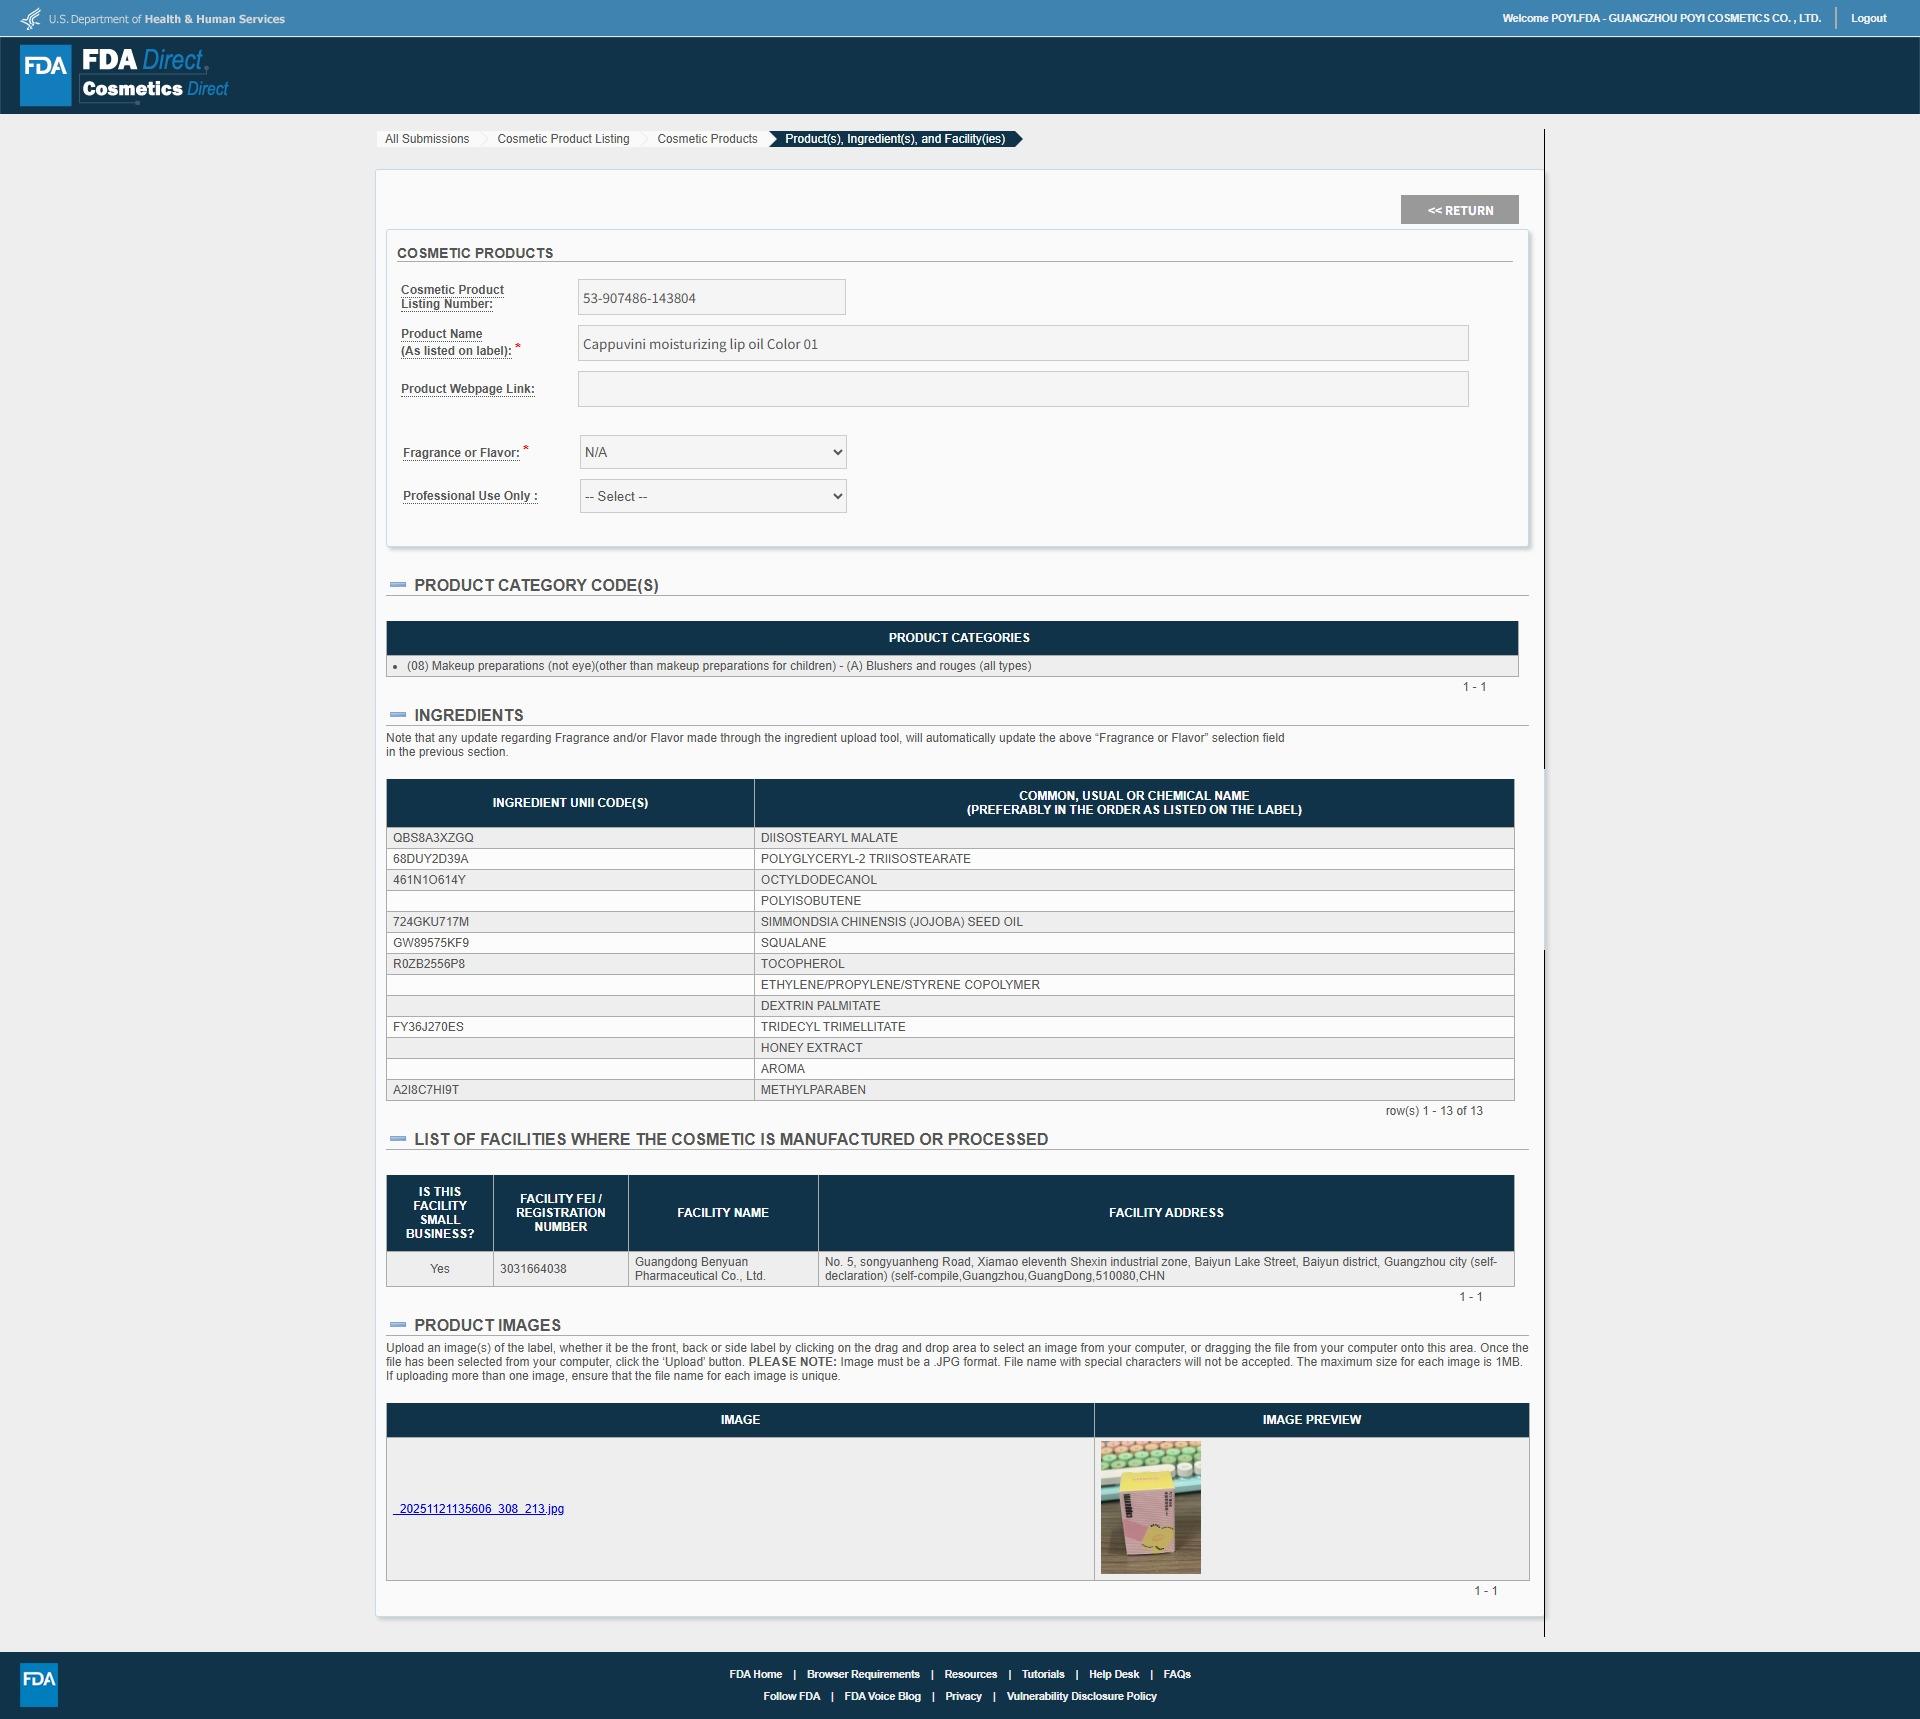Navigate to Cosmetic Products breadcrumb
Screen dimensions: 1920x1719
pos(707,139)
